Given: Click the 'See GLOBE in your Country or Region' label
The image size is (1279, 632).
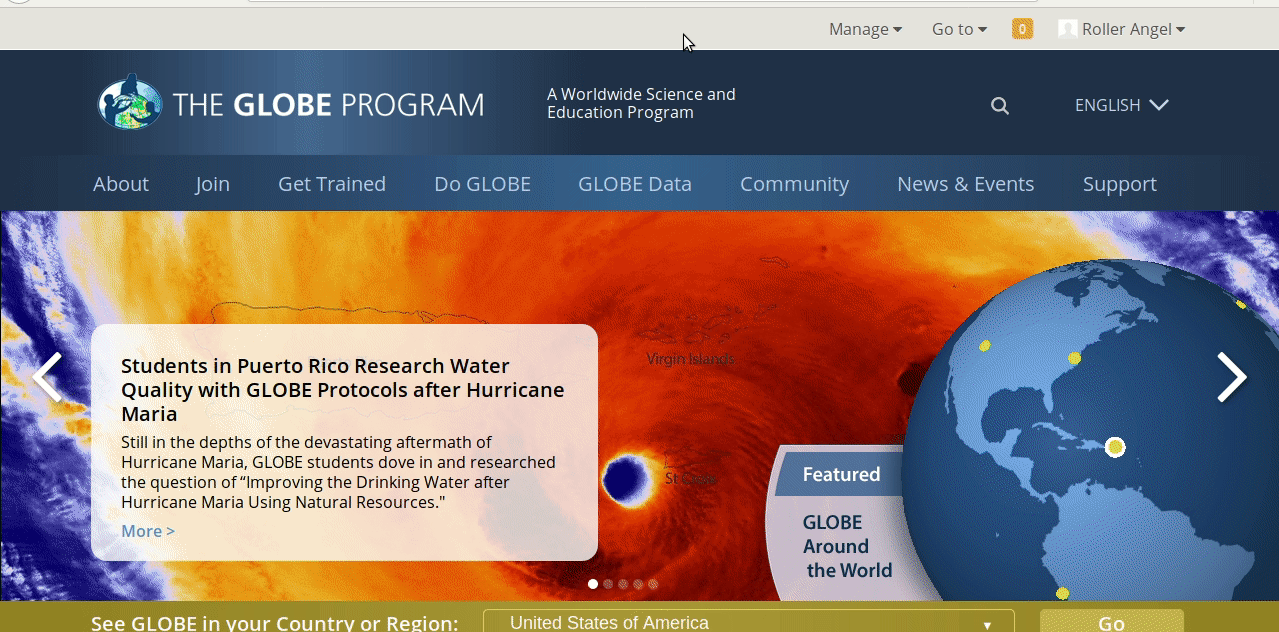Looking at the screenshot, I should tap(275, 623).
